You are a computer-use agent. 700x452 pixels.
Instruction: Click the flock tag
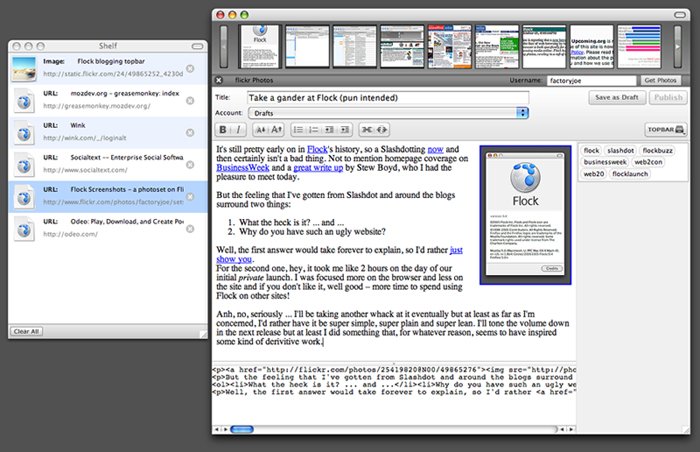[x=591, y=151]
